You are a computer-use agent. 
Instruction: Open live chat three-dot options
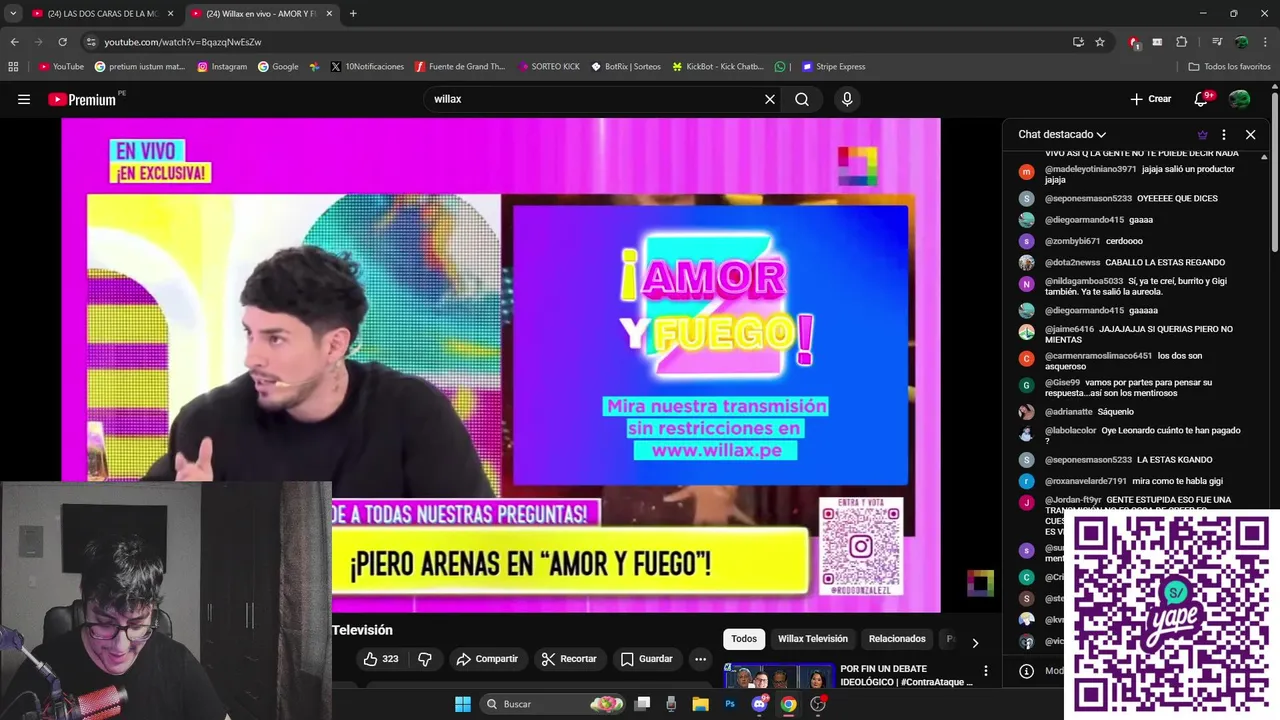[1224, 134]
